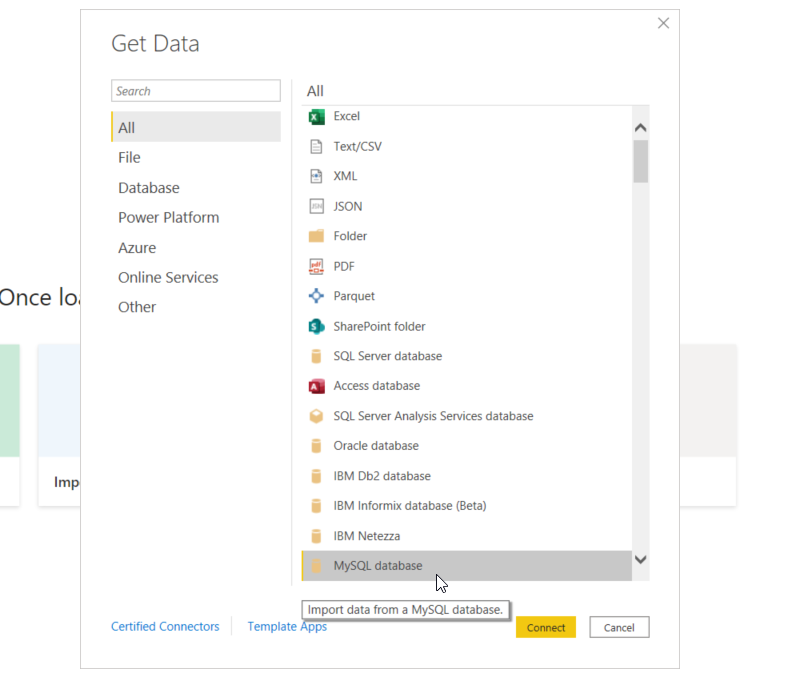Image resolution: width=796 pixels, height=696 pixels.
Task: Select the File category
Action: 196,157
